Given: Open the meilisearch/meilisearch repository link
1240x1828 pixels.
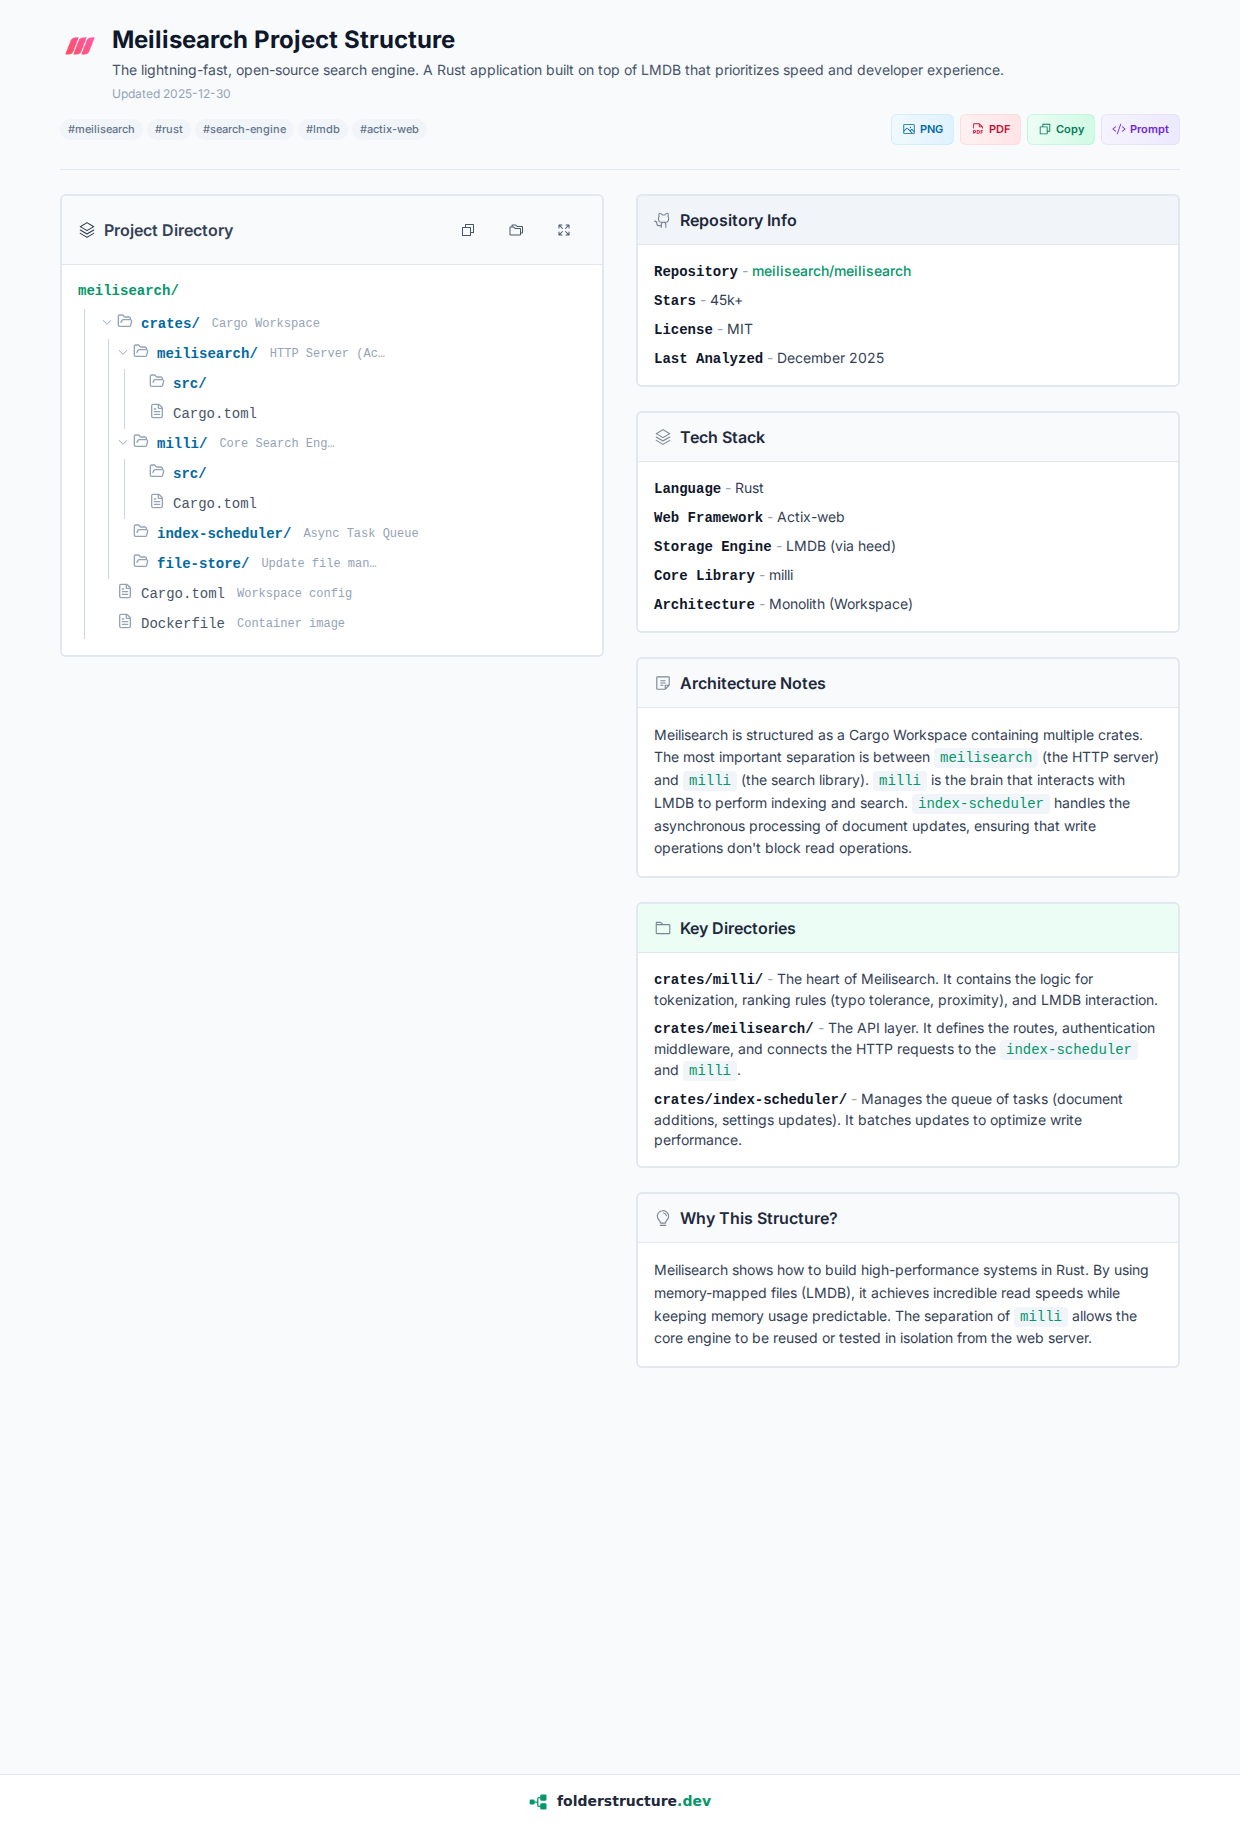Looking at the screenshot, I should 831,271.
